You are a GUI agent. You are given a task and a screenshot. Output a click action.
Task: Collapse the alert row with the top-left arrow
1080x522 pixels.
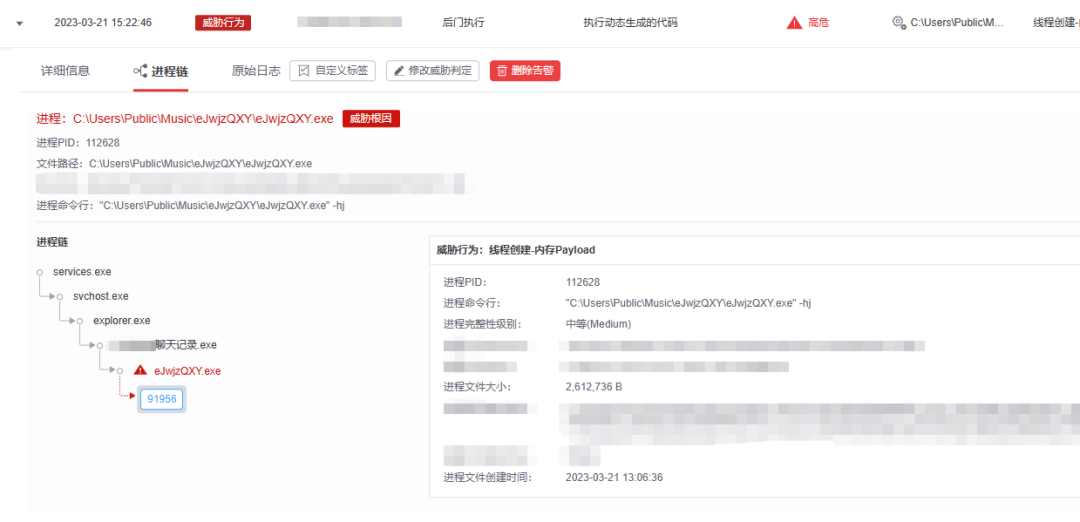pos(19,22)
